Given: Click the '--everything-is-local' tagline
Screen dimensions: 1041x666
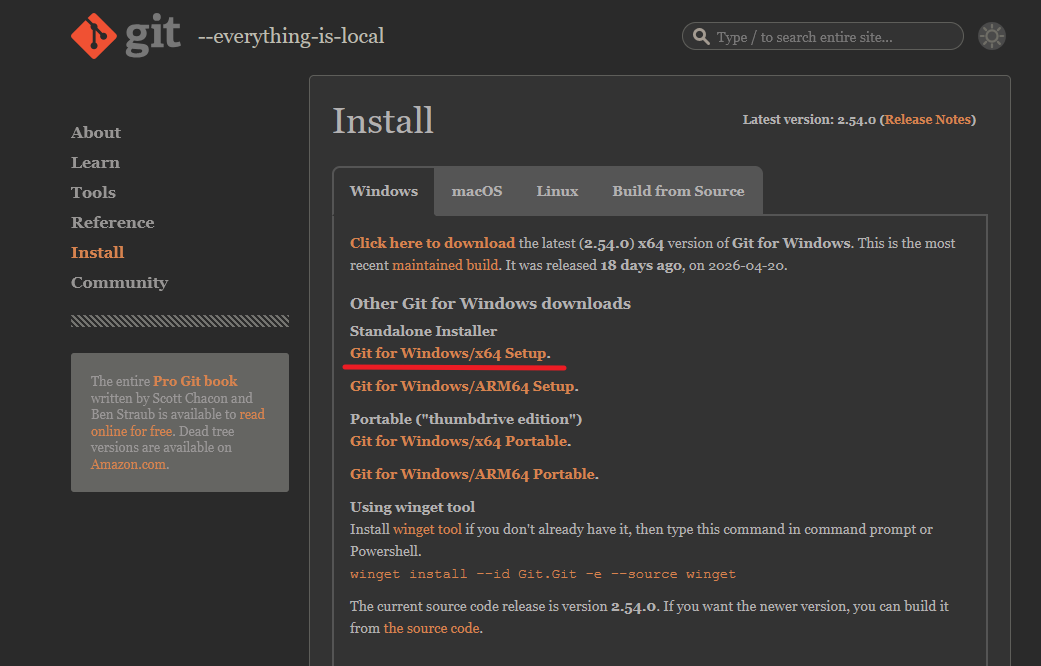Looking at the screenshot, I should (291, 36).
